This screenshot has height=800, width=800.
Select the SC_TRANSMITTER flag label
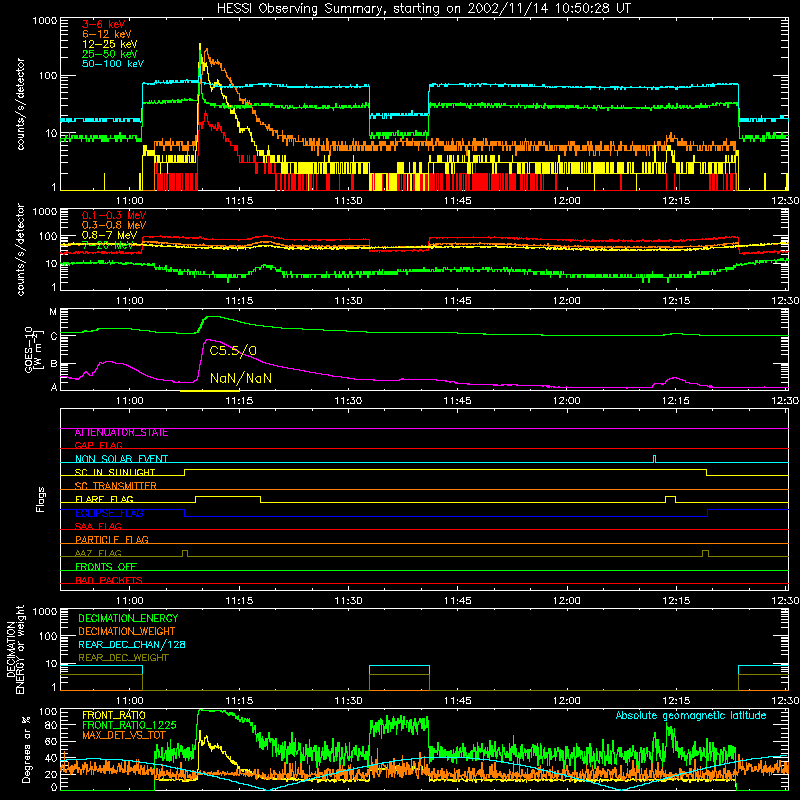(x=115, y=486)
